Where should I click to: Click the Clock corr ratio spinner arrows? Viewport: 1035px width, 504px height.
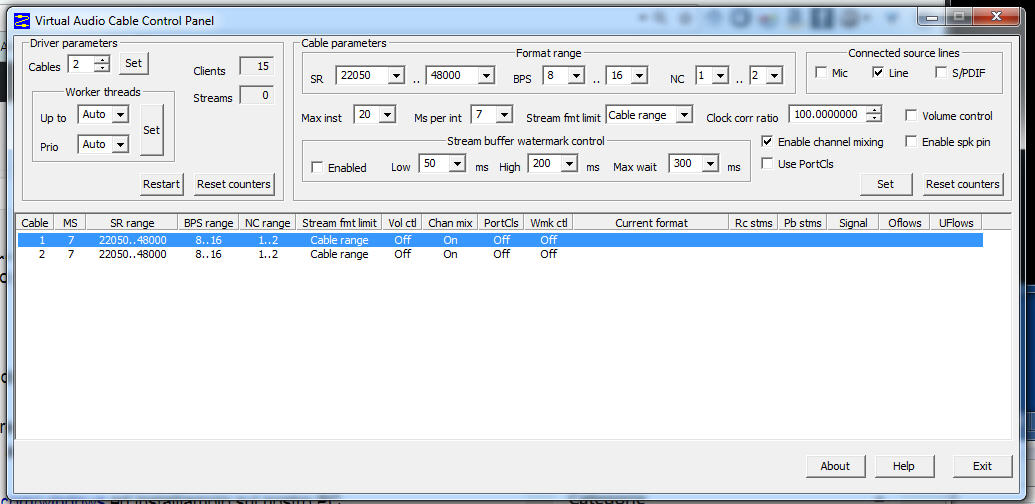point(874,114)
